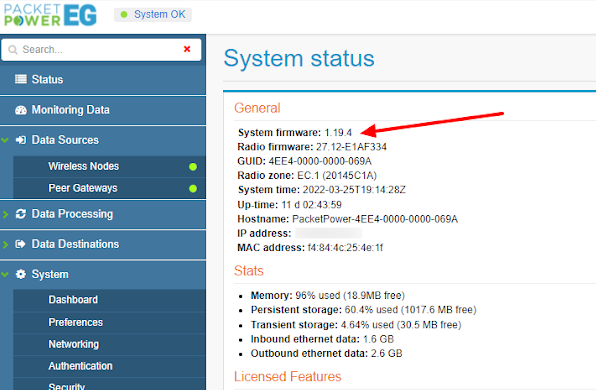Click Persistent storage 60.4% used entry
This screenshot has width=596, height=390.
pos(363,310)
